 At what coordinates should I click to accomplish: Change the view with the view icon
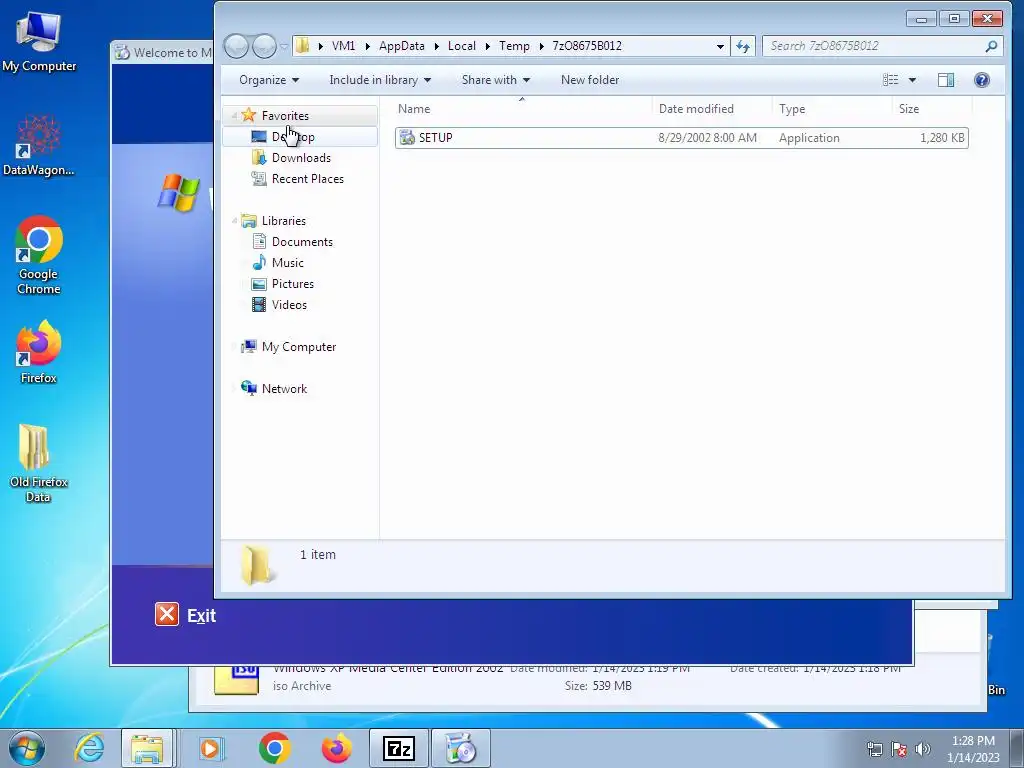890,80
